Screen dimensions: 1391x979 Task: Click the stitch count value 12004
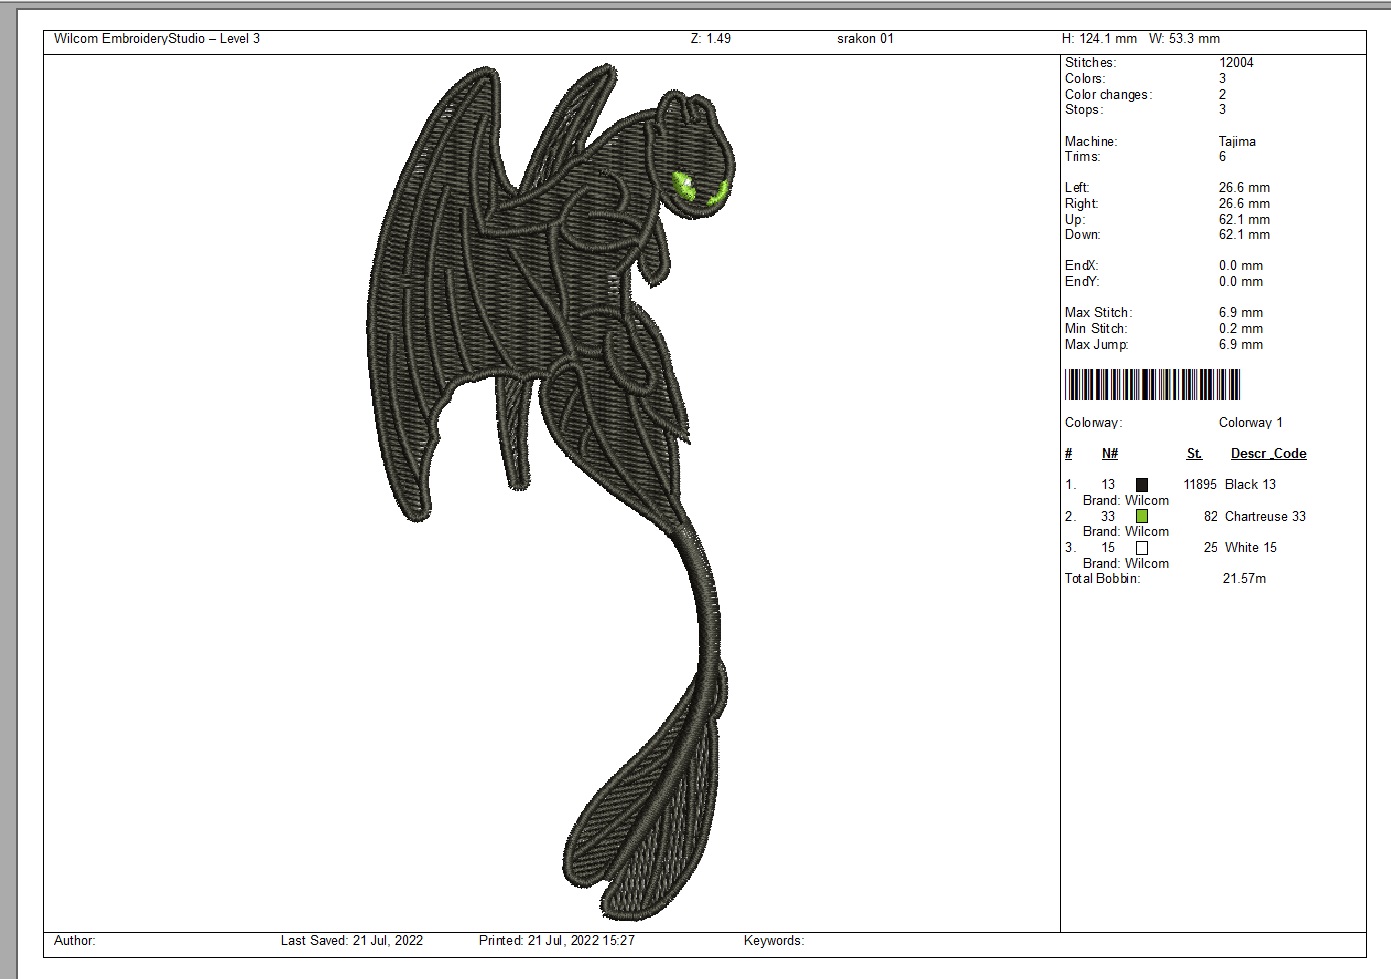(x=1236, y=62)
